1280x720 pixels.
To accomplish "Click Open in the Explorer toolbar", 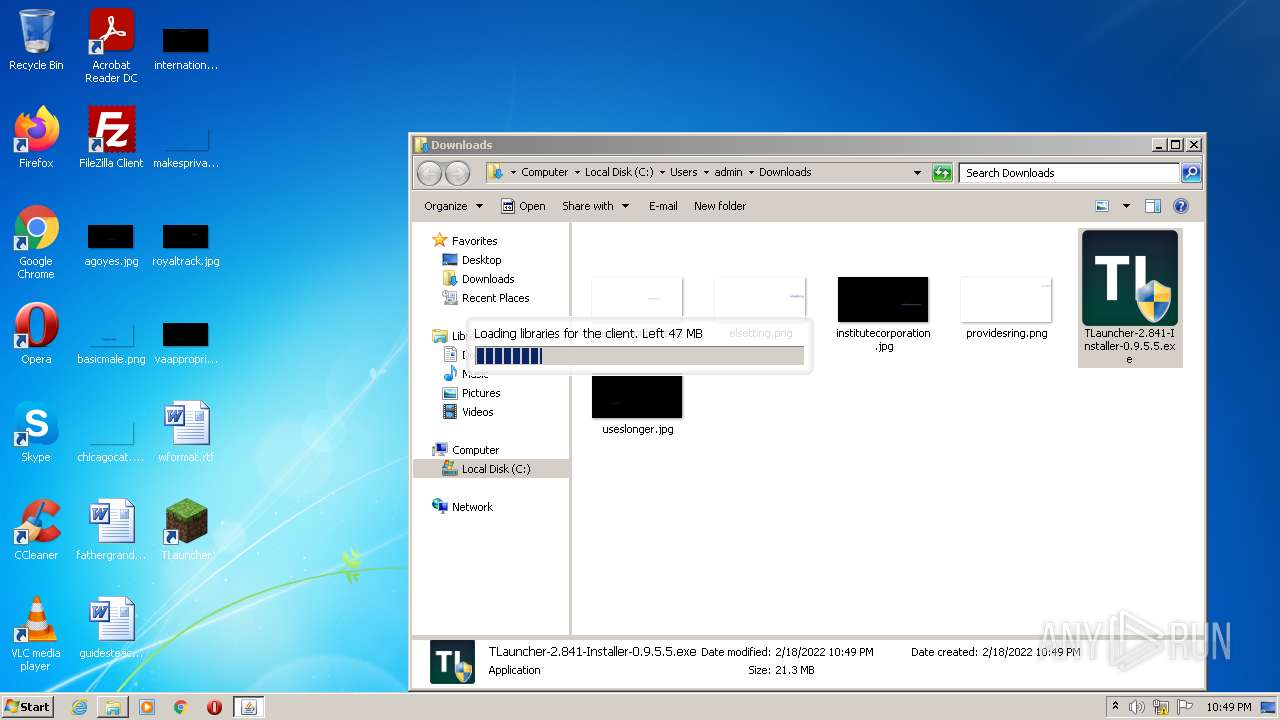I will pyautogui.click(x=523, y=206).
